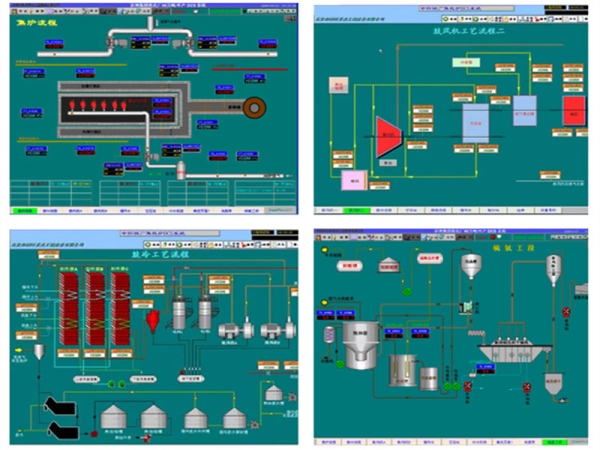Select the red trapezoid blower in the top-right diagram
This screenshot has width=600, height=450.
(x=386, y=130)
